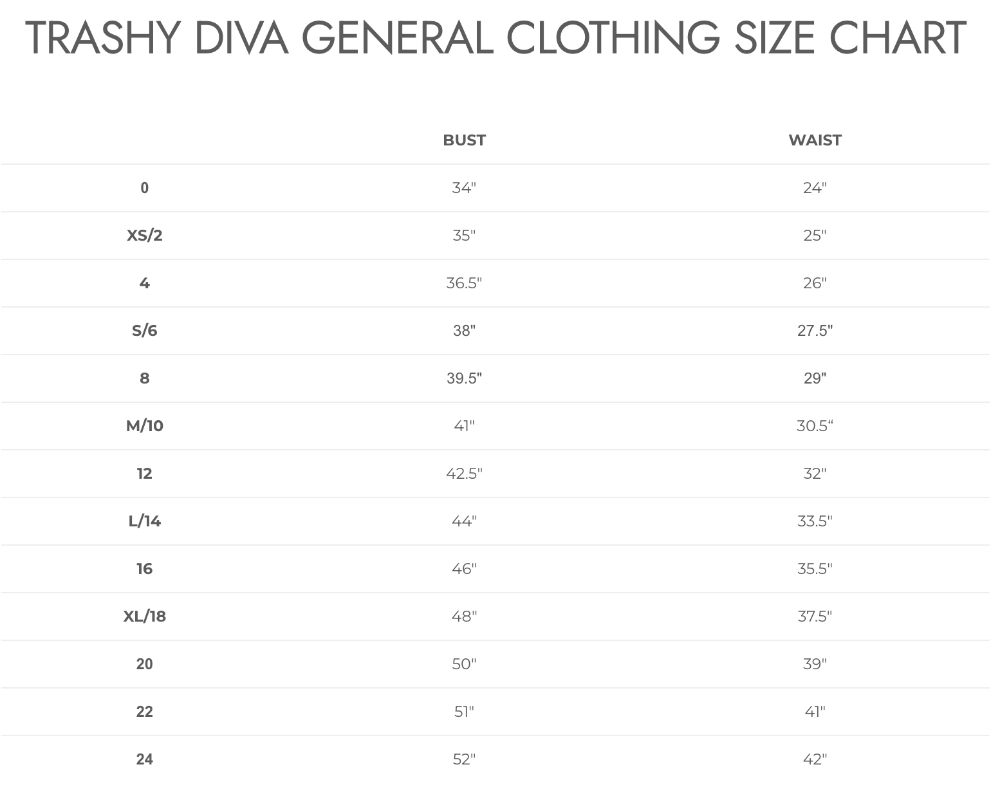The width and height of the screenshot is (1000, 801).
Task: Click the XL/18 size label
Action: click(145, 616)
